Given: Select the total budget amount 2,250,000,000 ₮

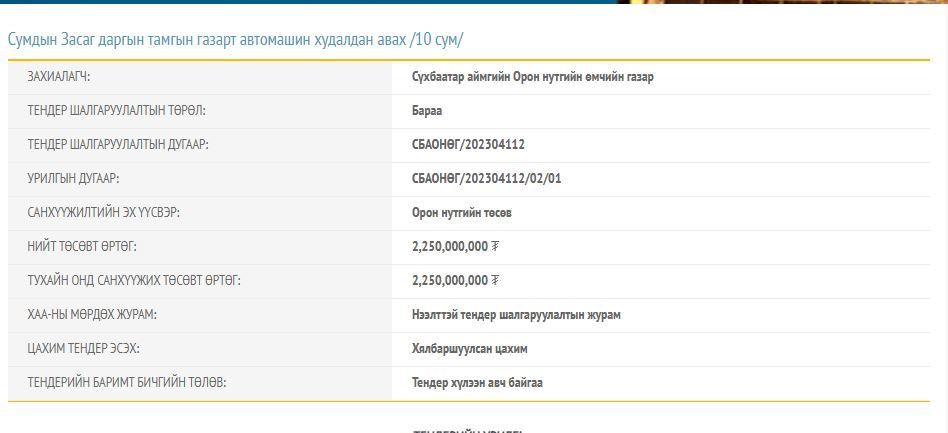Looking at the screenshot, I should click(x=455, y=247).
